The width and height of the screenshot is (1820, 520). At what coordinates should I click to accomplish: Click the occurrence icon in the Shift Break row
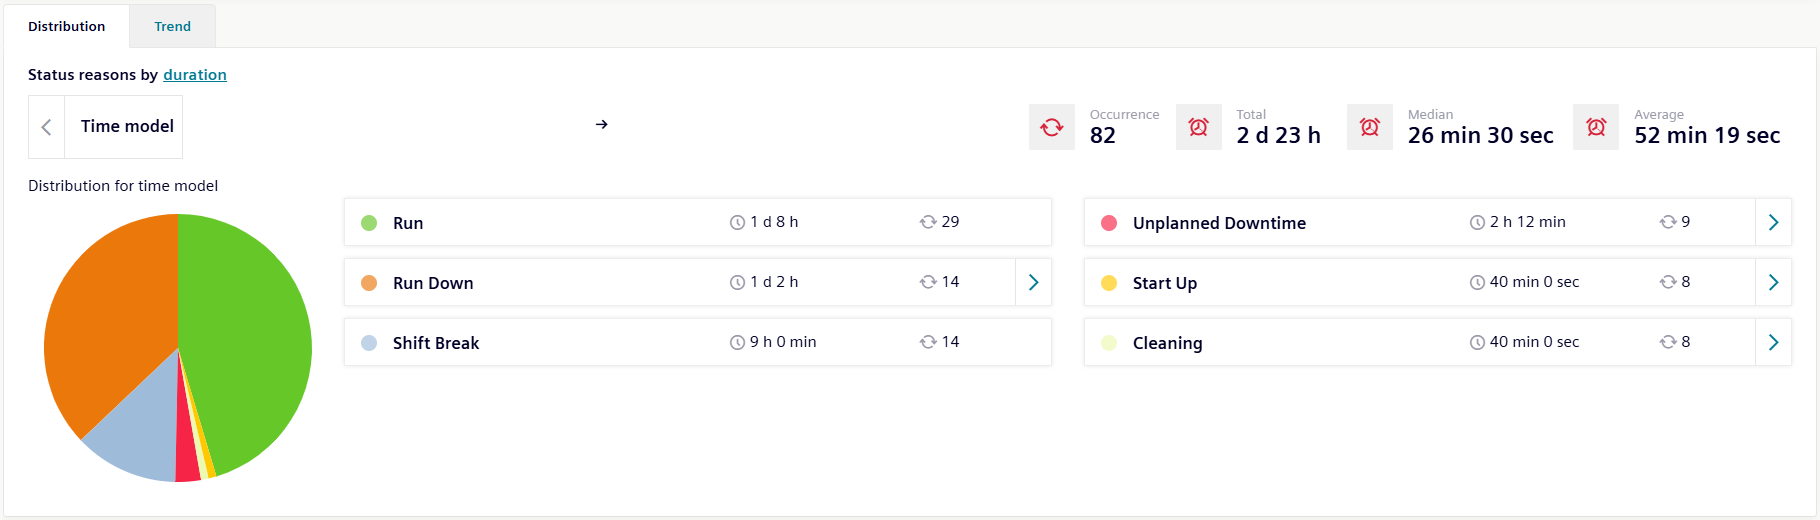[x=928, y=342]
